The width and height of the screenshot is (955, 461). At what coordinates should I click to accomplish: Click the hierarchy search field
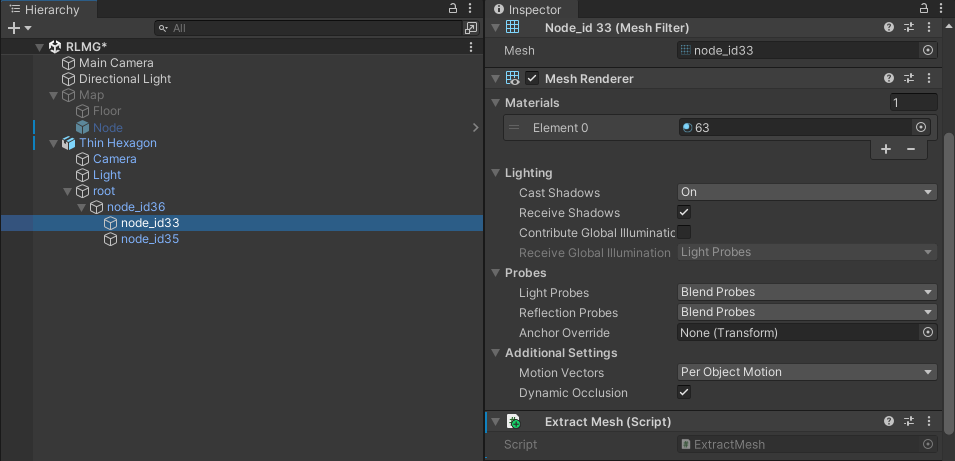(309, 28)
